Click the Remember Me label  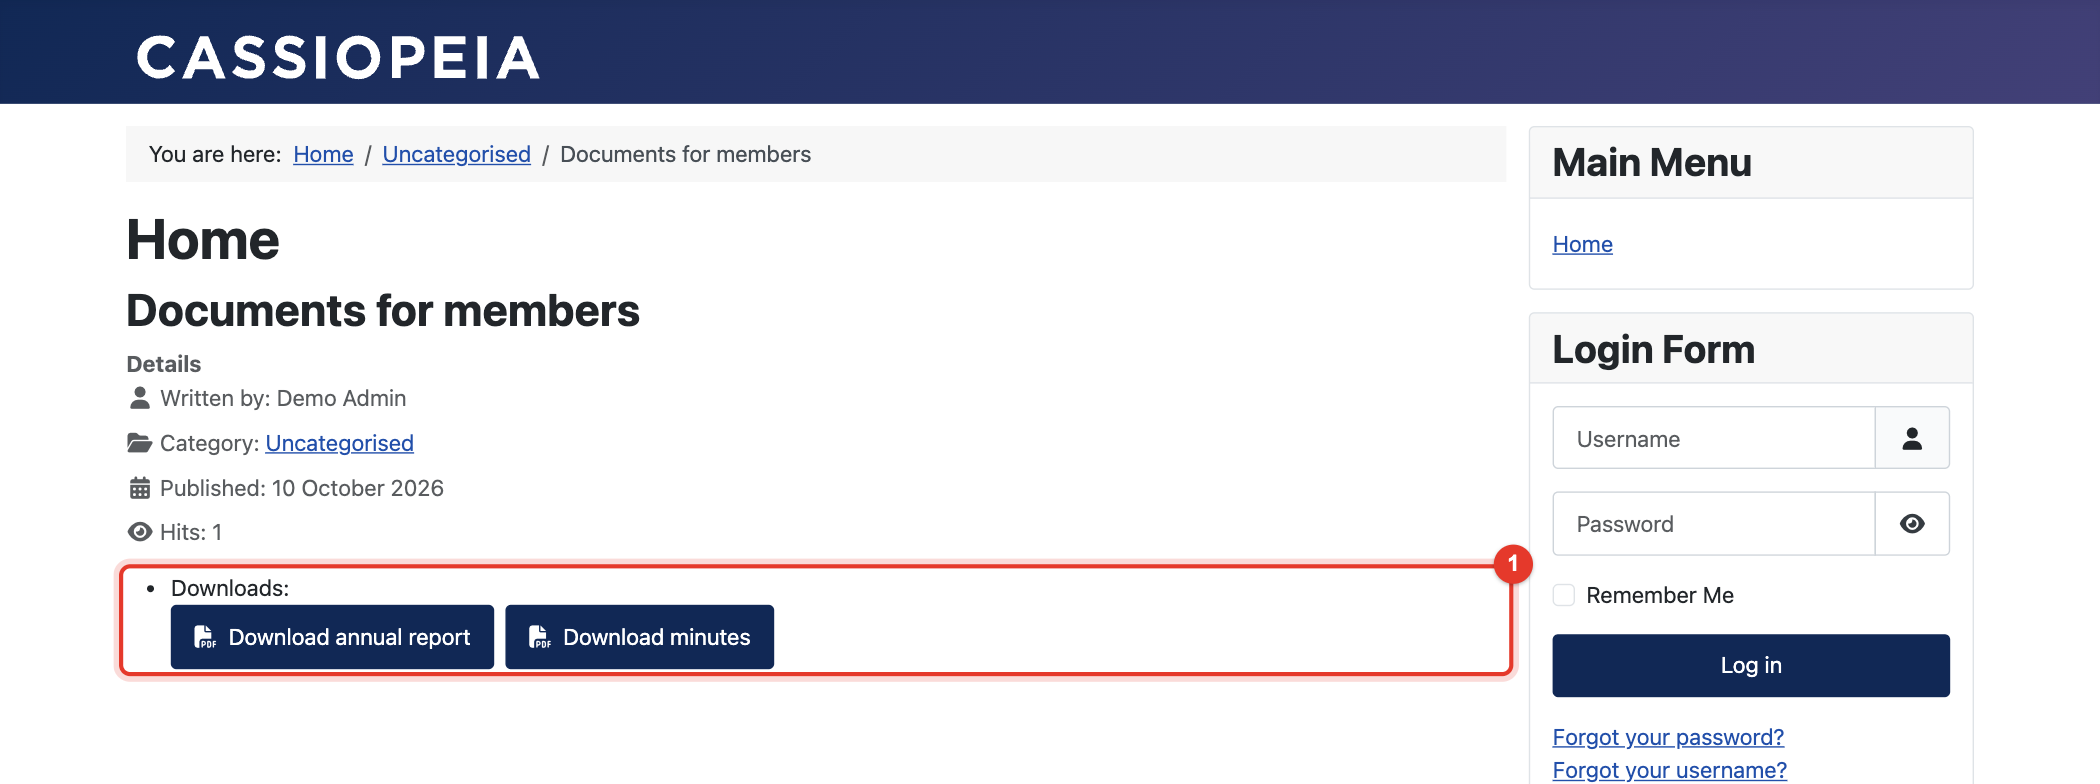[x=1660, y=595]
